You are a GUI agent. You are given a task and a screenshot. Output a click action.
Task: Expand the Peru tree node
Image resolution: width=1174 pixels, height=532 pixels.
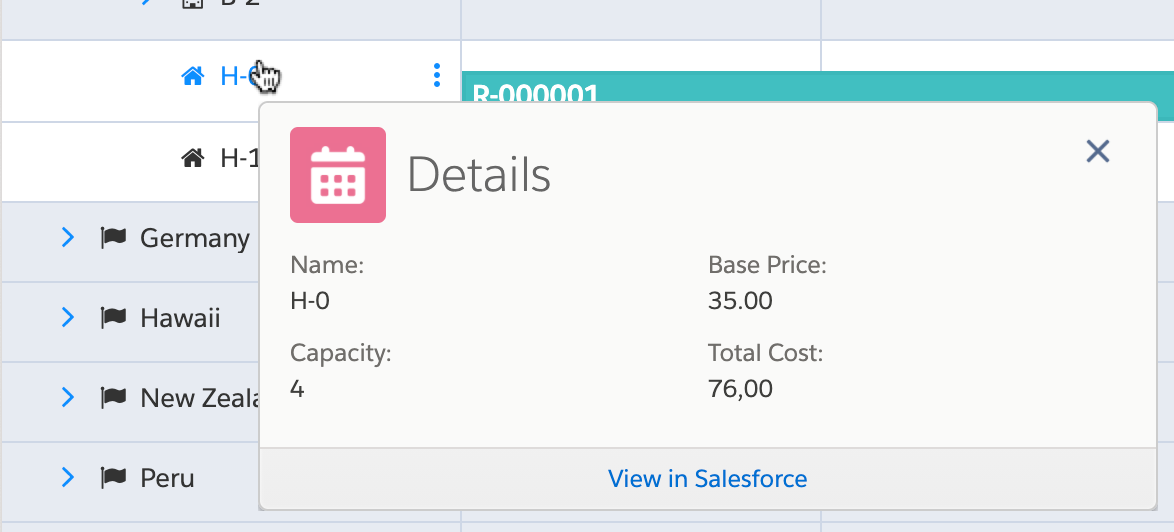pos(68,477)
